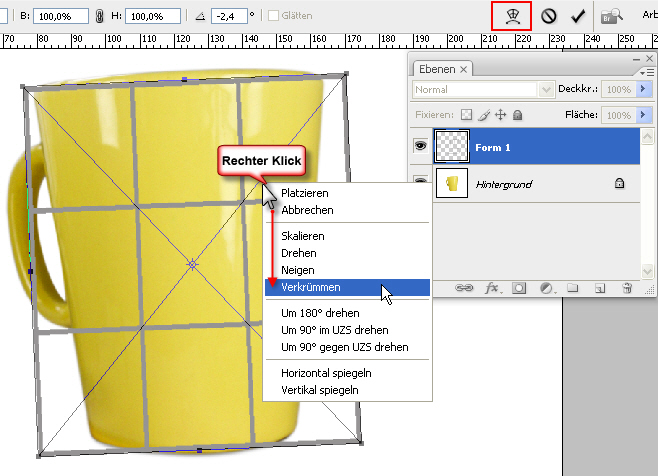Click the delete layer trash icon
658x476 pixels.
(626, 288)
